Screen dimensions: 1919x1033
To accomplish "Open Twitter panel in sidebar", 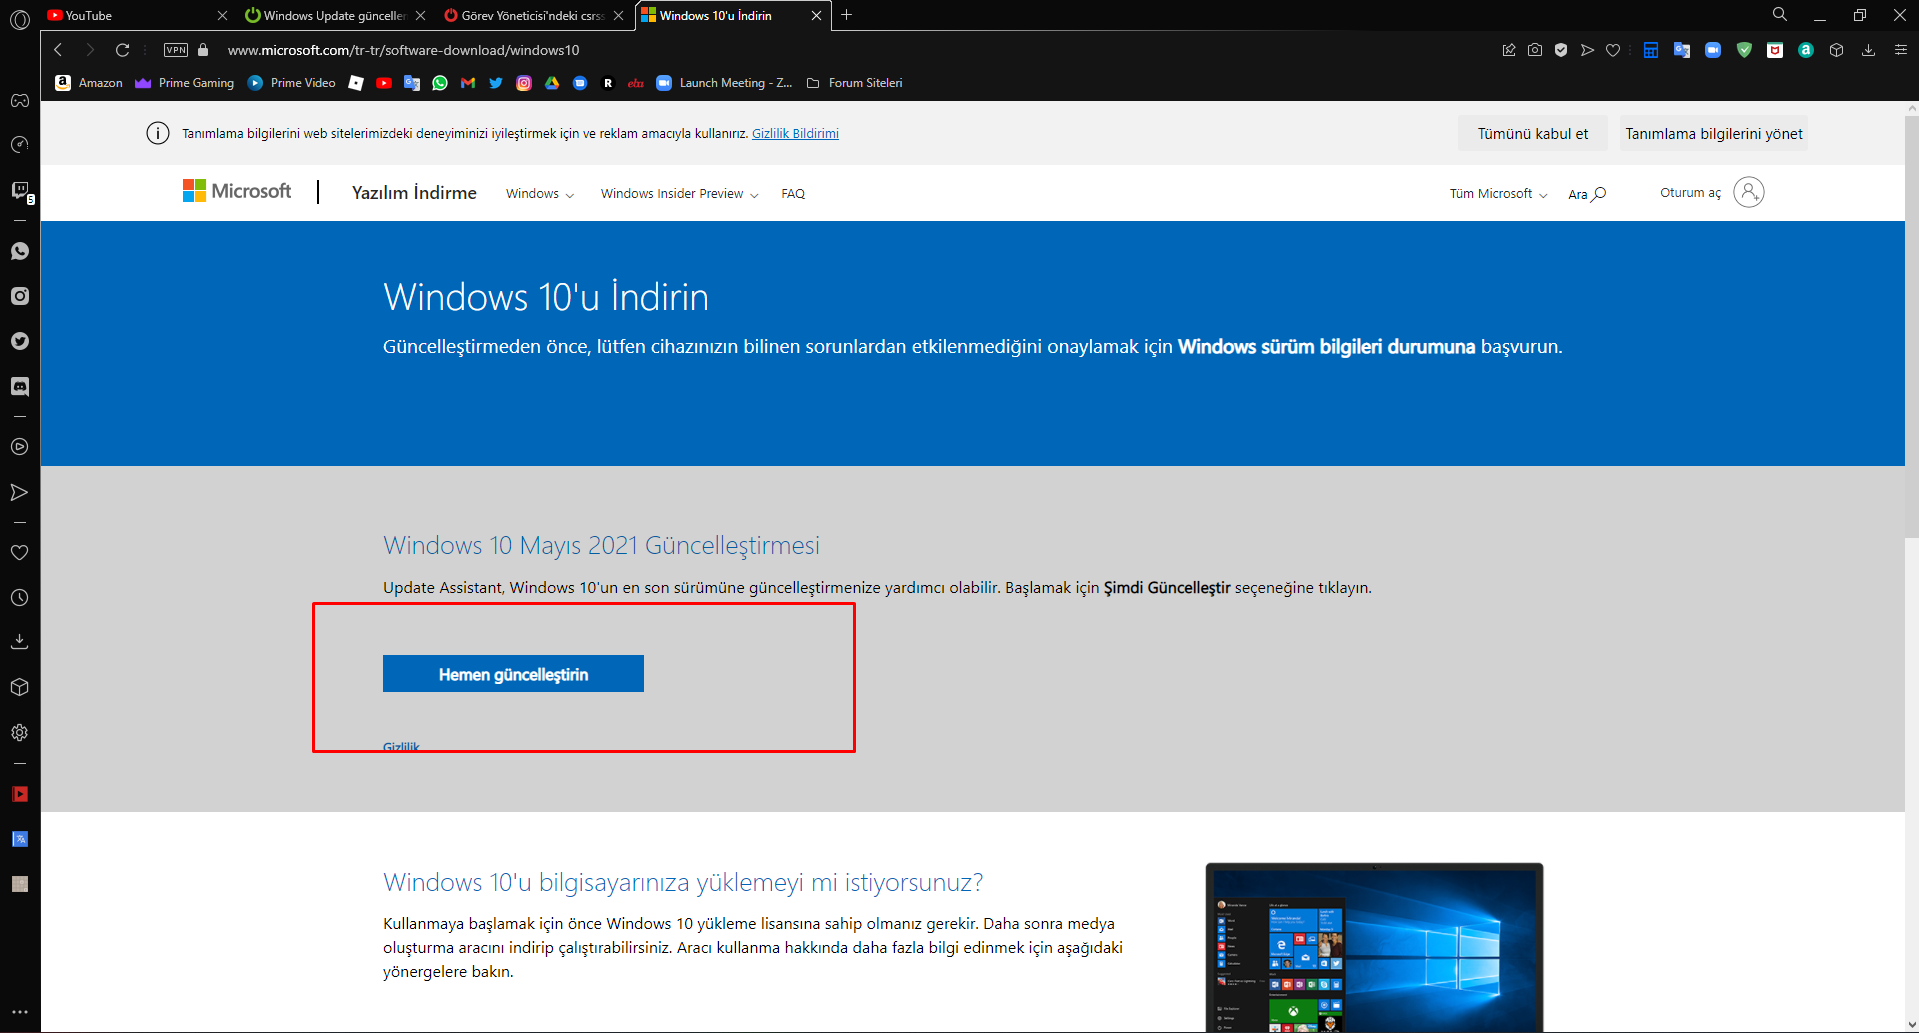I will 19,341.
